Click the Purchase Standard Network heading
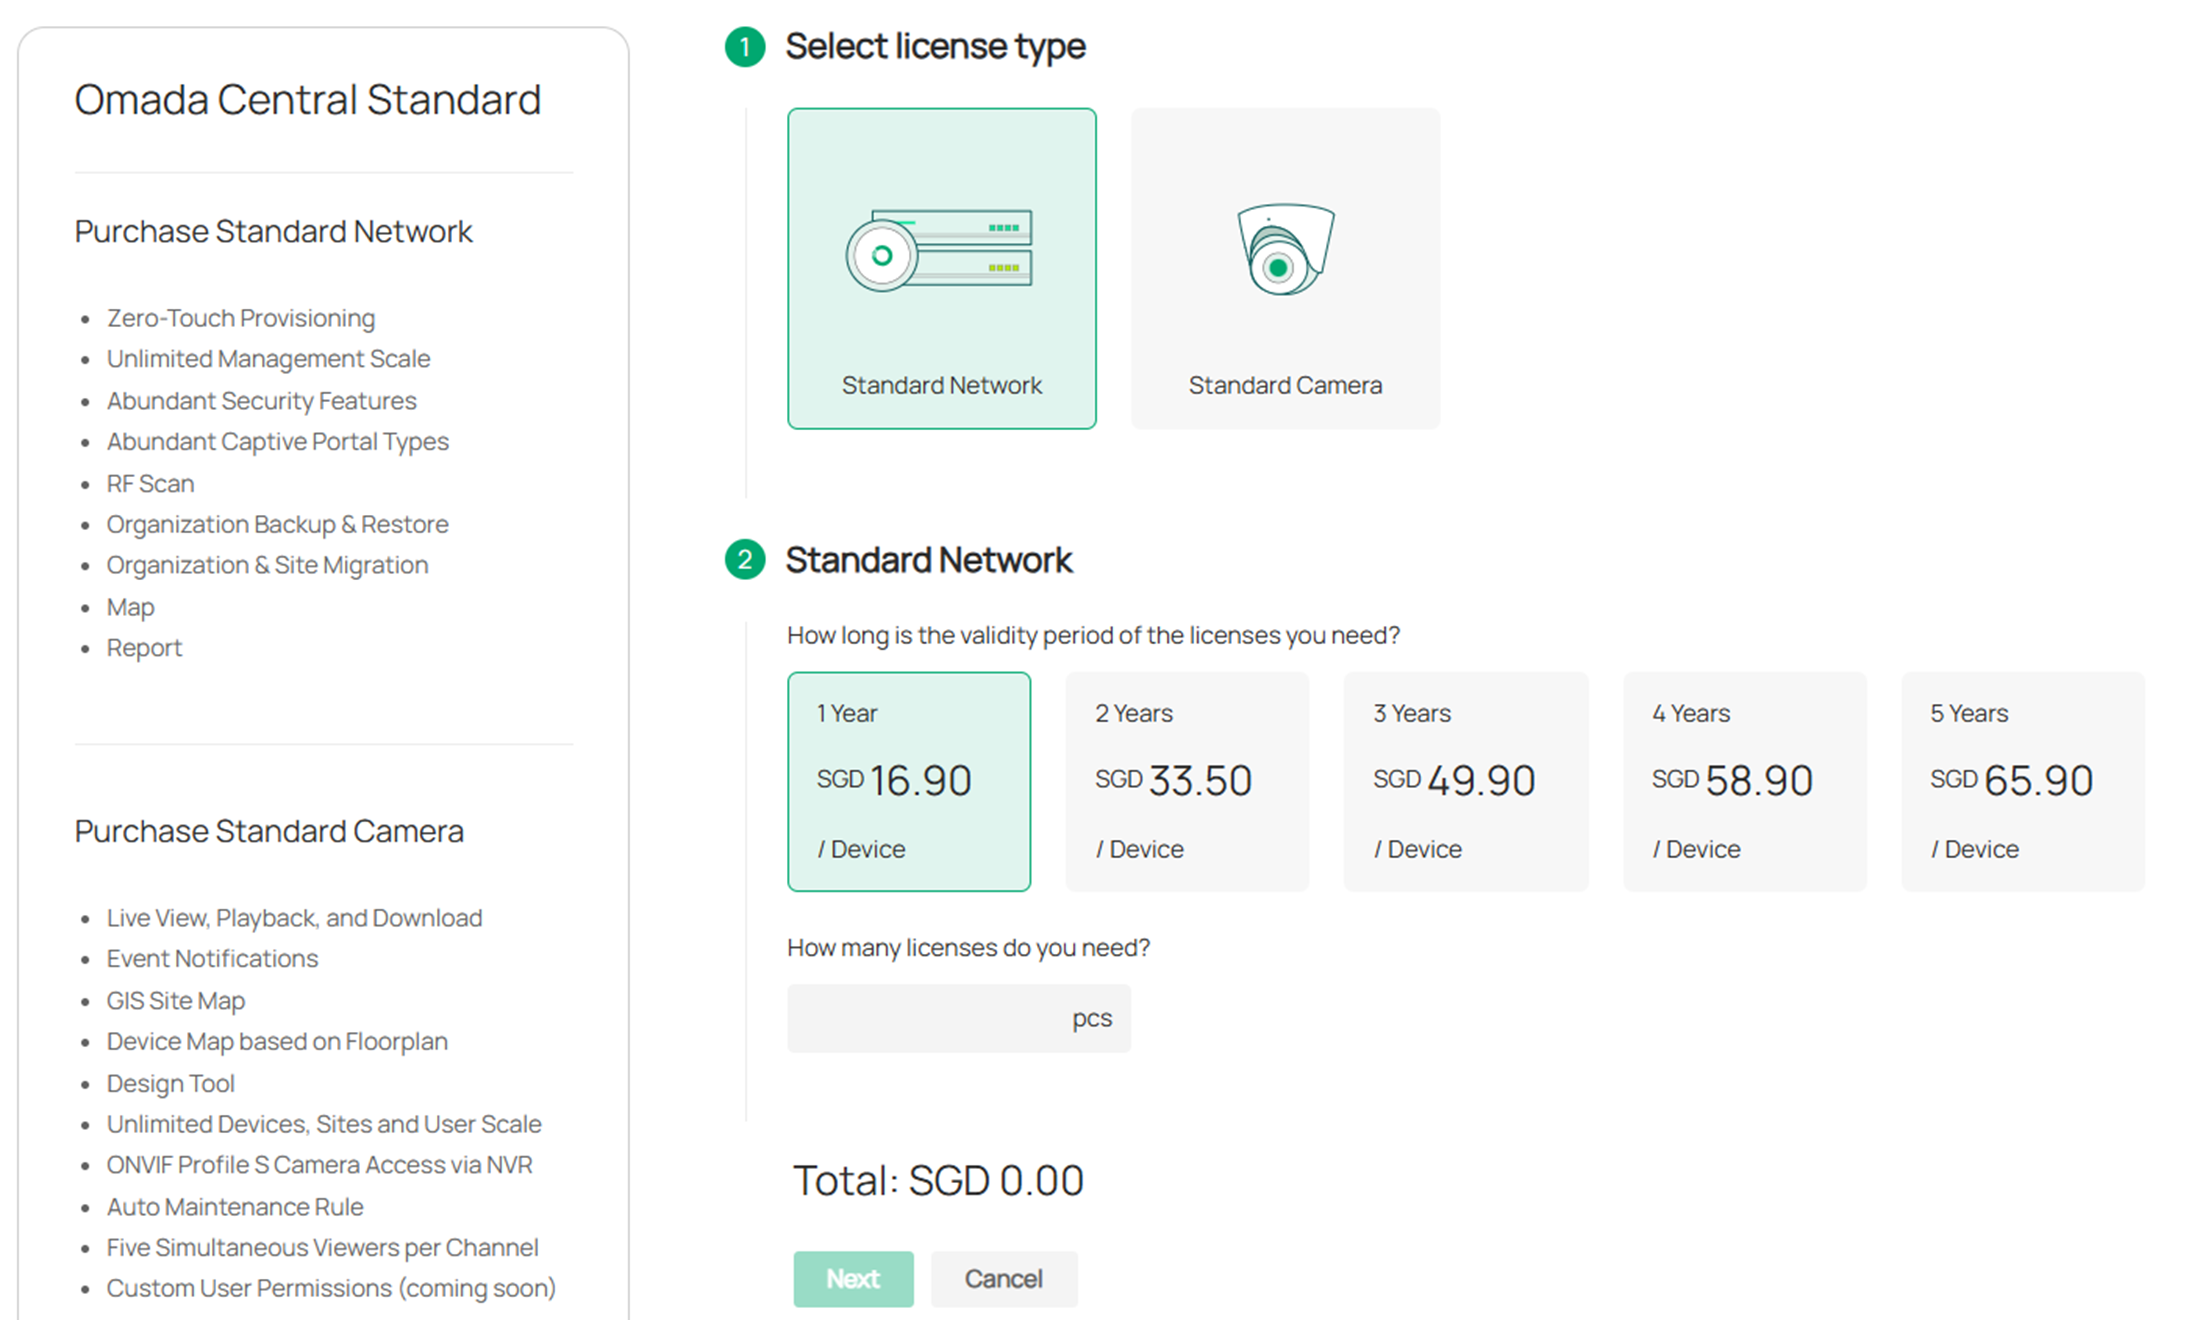Screen dimensions: 2186x1320 [x=273, y=231]
